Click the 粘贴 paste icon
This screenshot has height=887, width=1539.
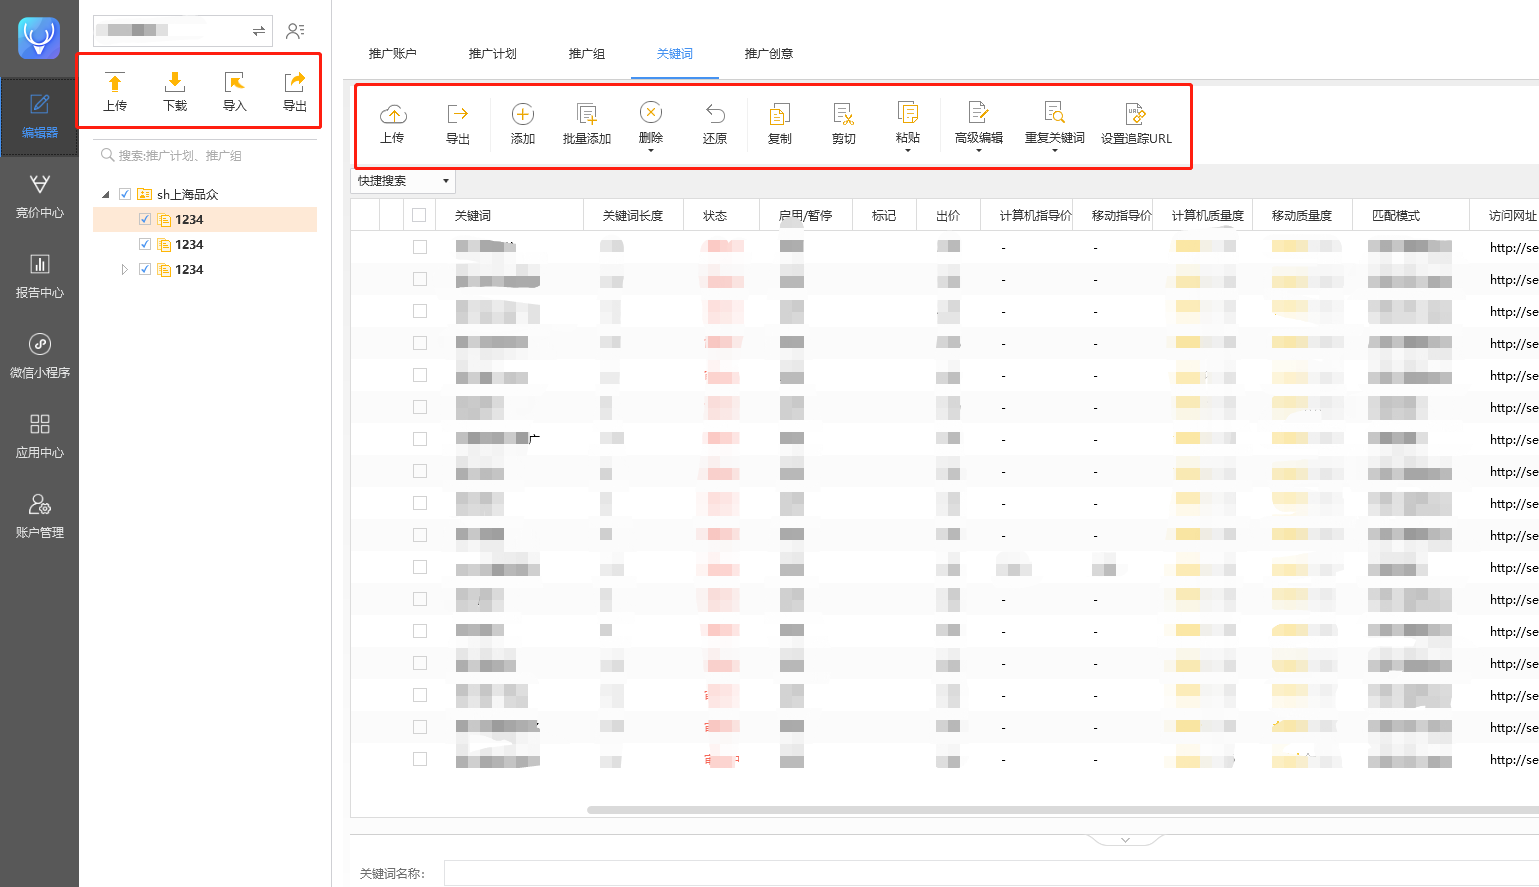[x=908, y=112]
